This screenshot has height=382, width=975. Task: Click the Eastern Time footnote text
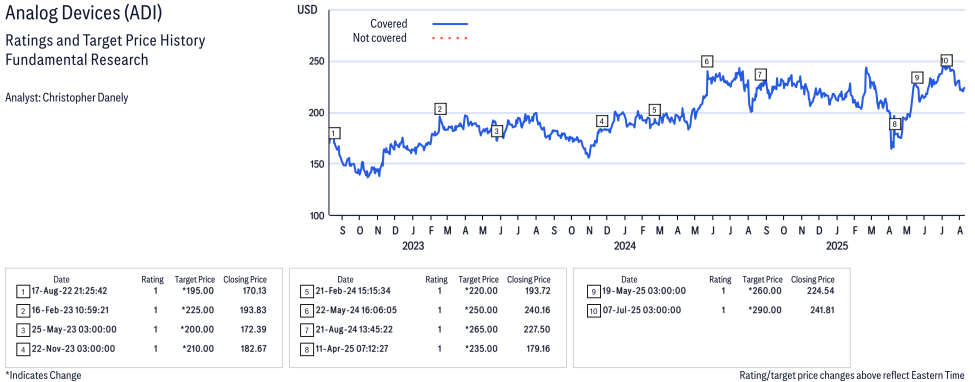pyautogui.click(x=853, y=376)
